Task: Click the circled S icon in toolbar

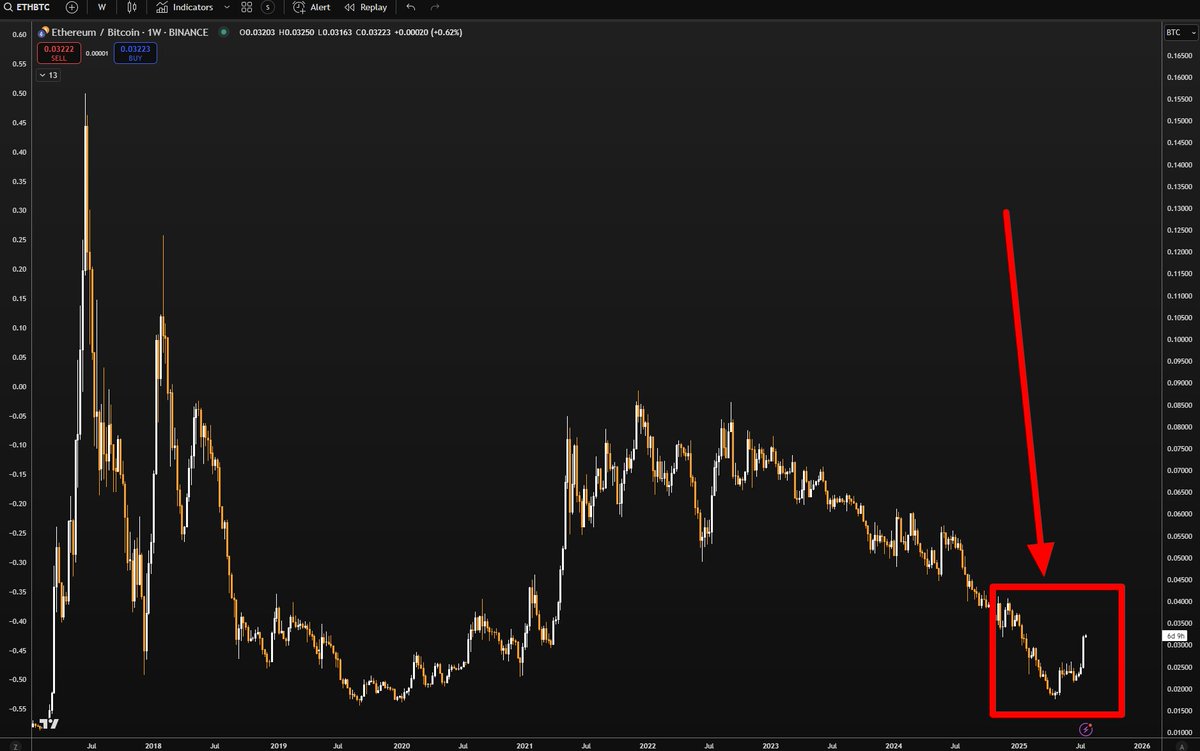Action: coord(268,7)
